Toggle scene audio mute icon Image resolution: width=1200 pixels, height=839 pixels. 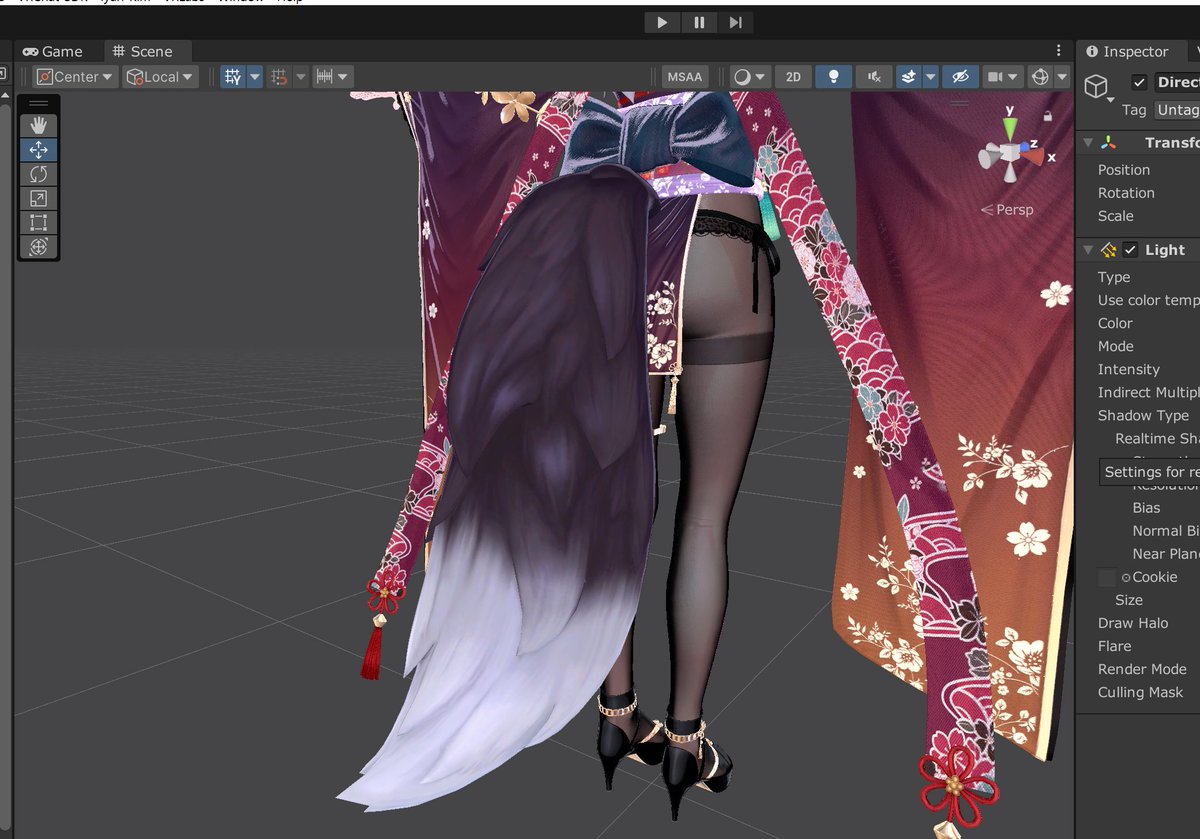874,77
